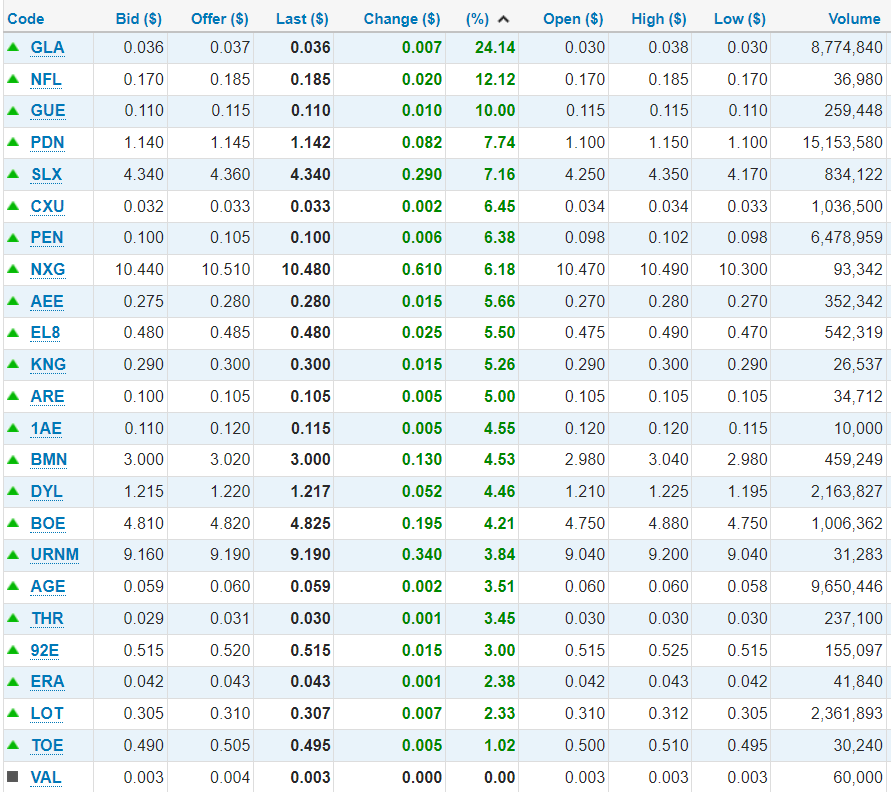Open the AEE stock code link
Image resolution: width=891 pixels, height=792 pixels.
[x=47, y=301]
